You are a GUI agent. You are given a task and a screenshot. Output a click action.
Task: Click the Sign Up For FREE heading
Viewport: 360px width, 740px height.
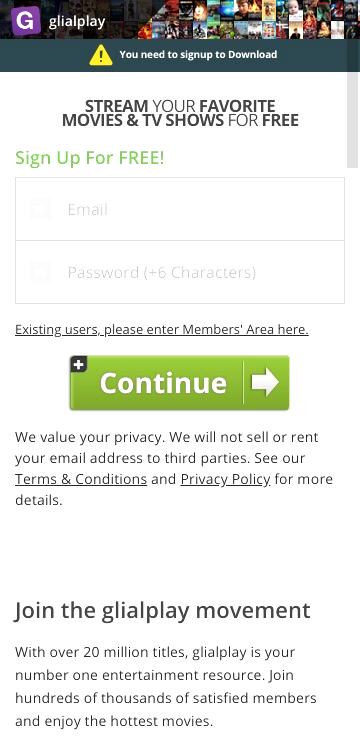(90, 158)
